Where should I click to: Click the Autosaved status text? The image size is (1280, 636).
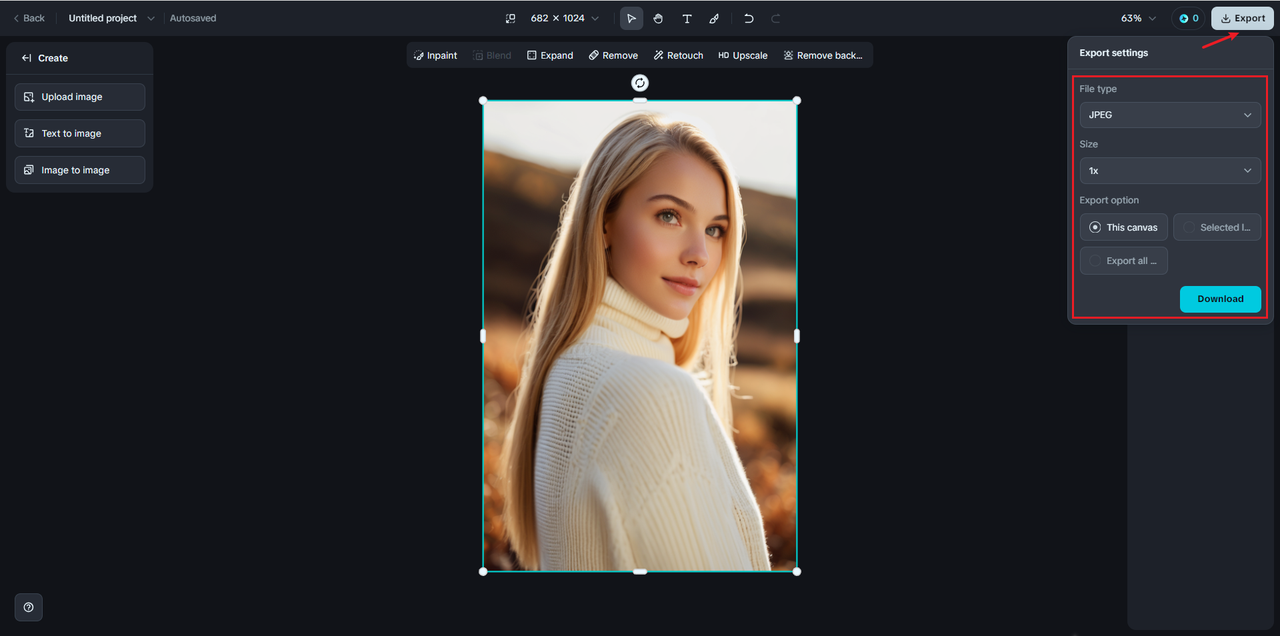[193, 18]
